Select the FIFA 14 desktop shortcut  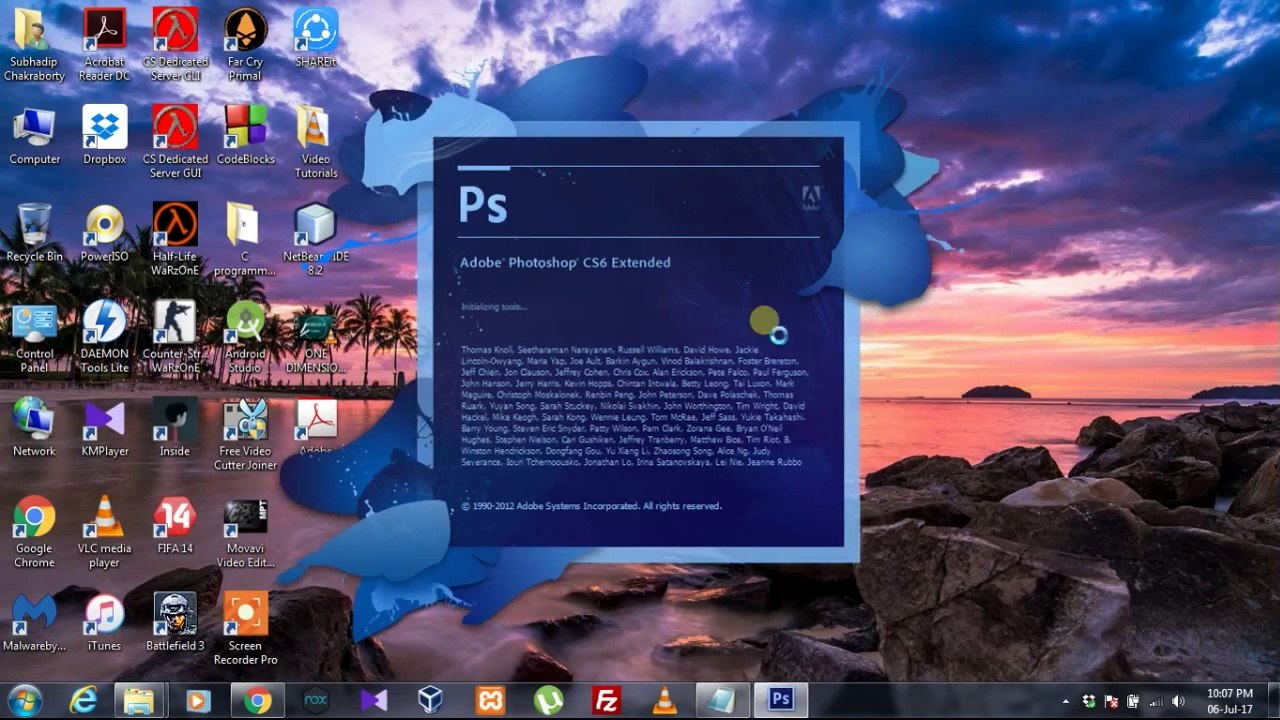[175, 525]
